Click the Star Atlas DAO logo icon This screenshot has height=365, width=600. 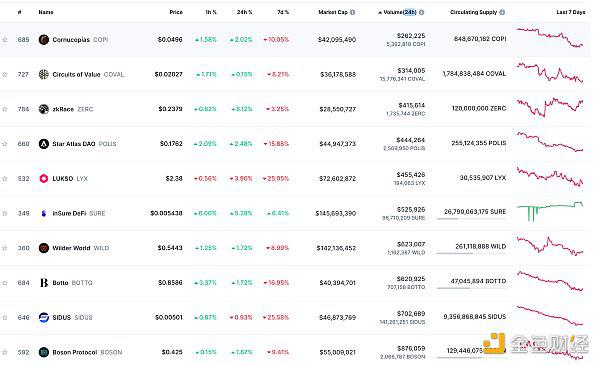44,144
